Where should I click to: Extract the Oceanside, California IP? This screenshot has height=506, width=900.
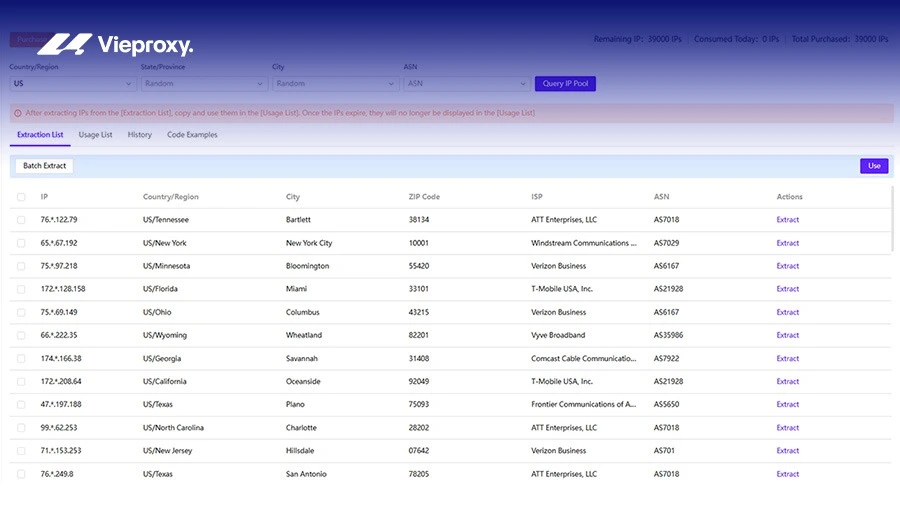point(788,382)
